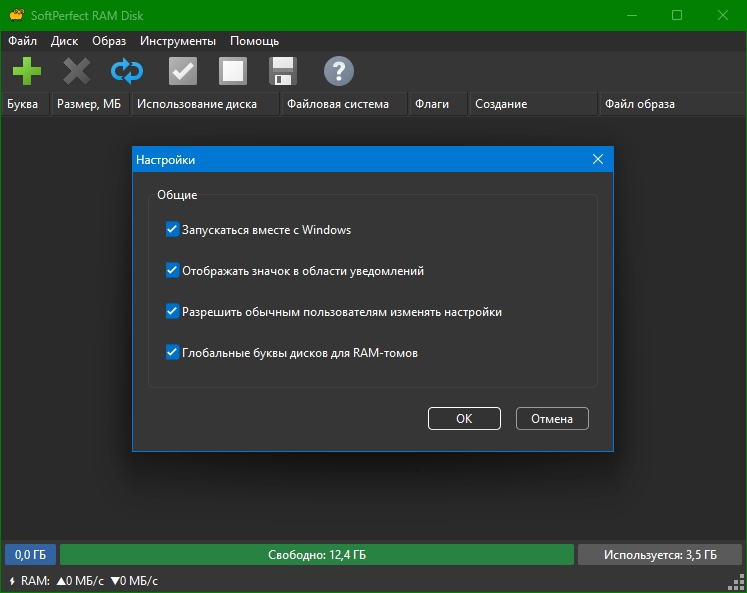This screenshot has width=747, height=593.
Task: Open the Помощь menu
Action: click(x=254, y=41)
